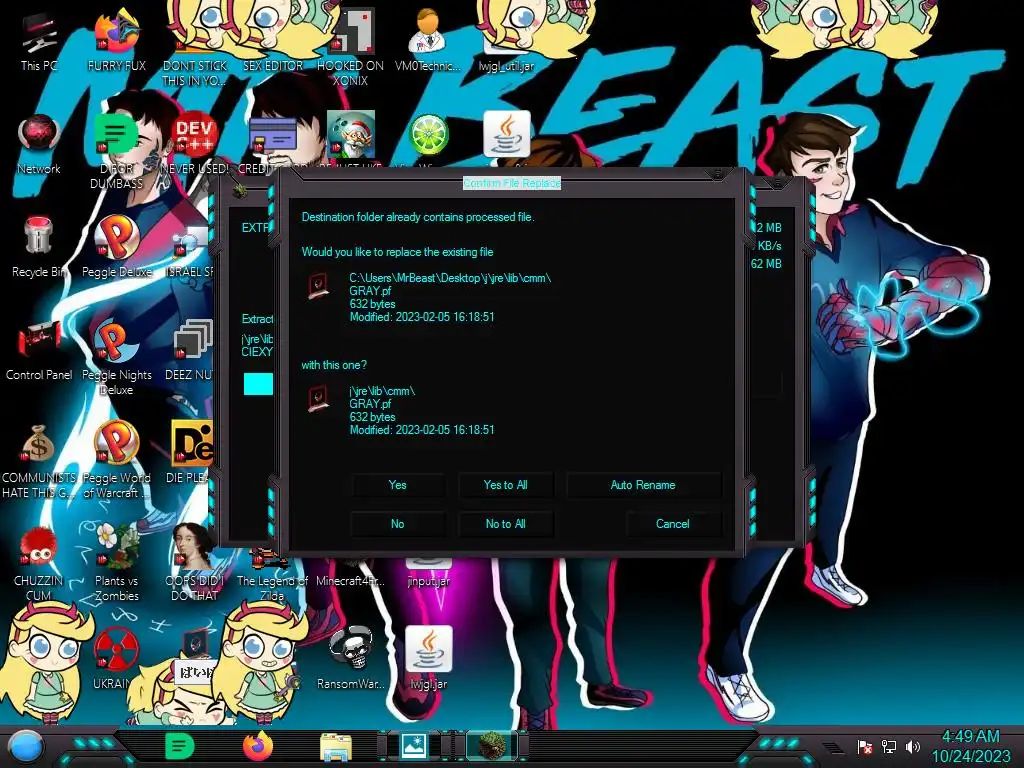Viewport: 1024px width, 768px height.
Task: Click the Santa Claus desktop icon
Action: pos(351,135)
